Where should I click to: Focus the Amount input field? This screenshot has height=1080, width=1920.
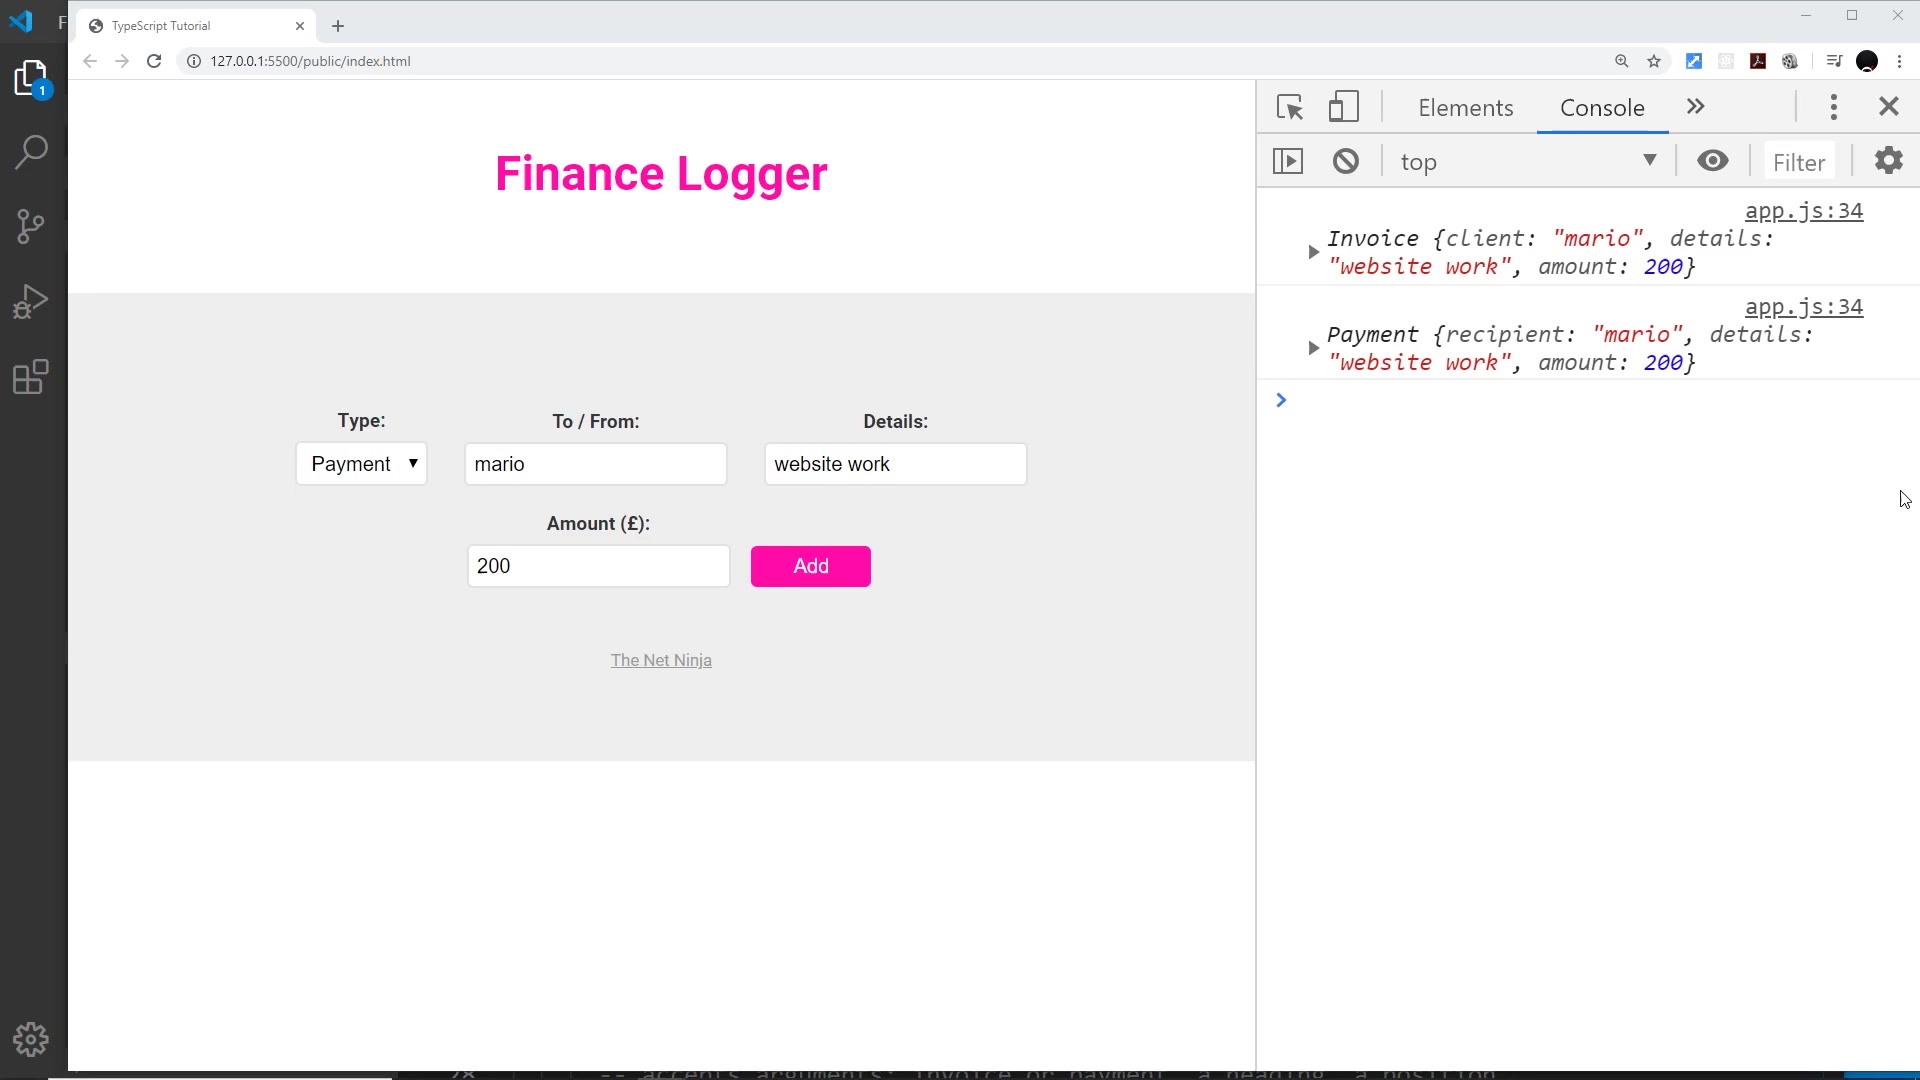click(599, 566)
